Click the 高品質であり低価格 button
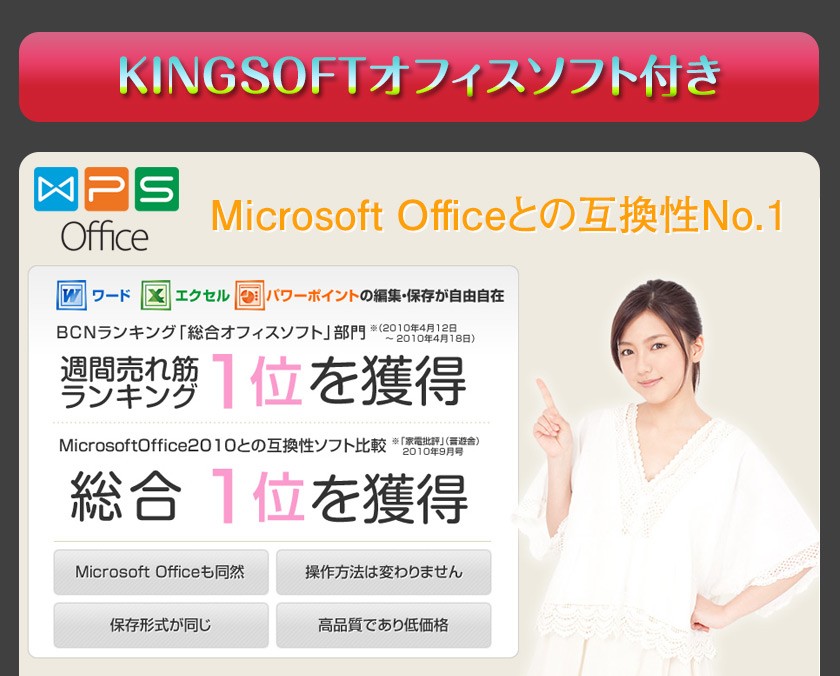Viewport: 840px width, 676px height. [384, 625]
